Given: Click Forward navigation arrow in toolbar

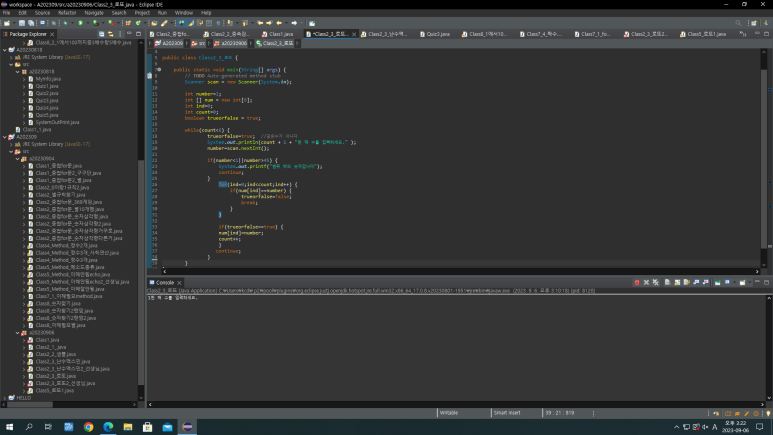Looking at the screenshot, I should [294, 23].
